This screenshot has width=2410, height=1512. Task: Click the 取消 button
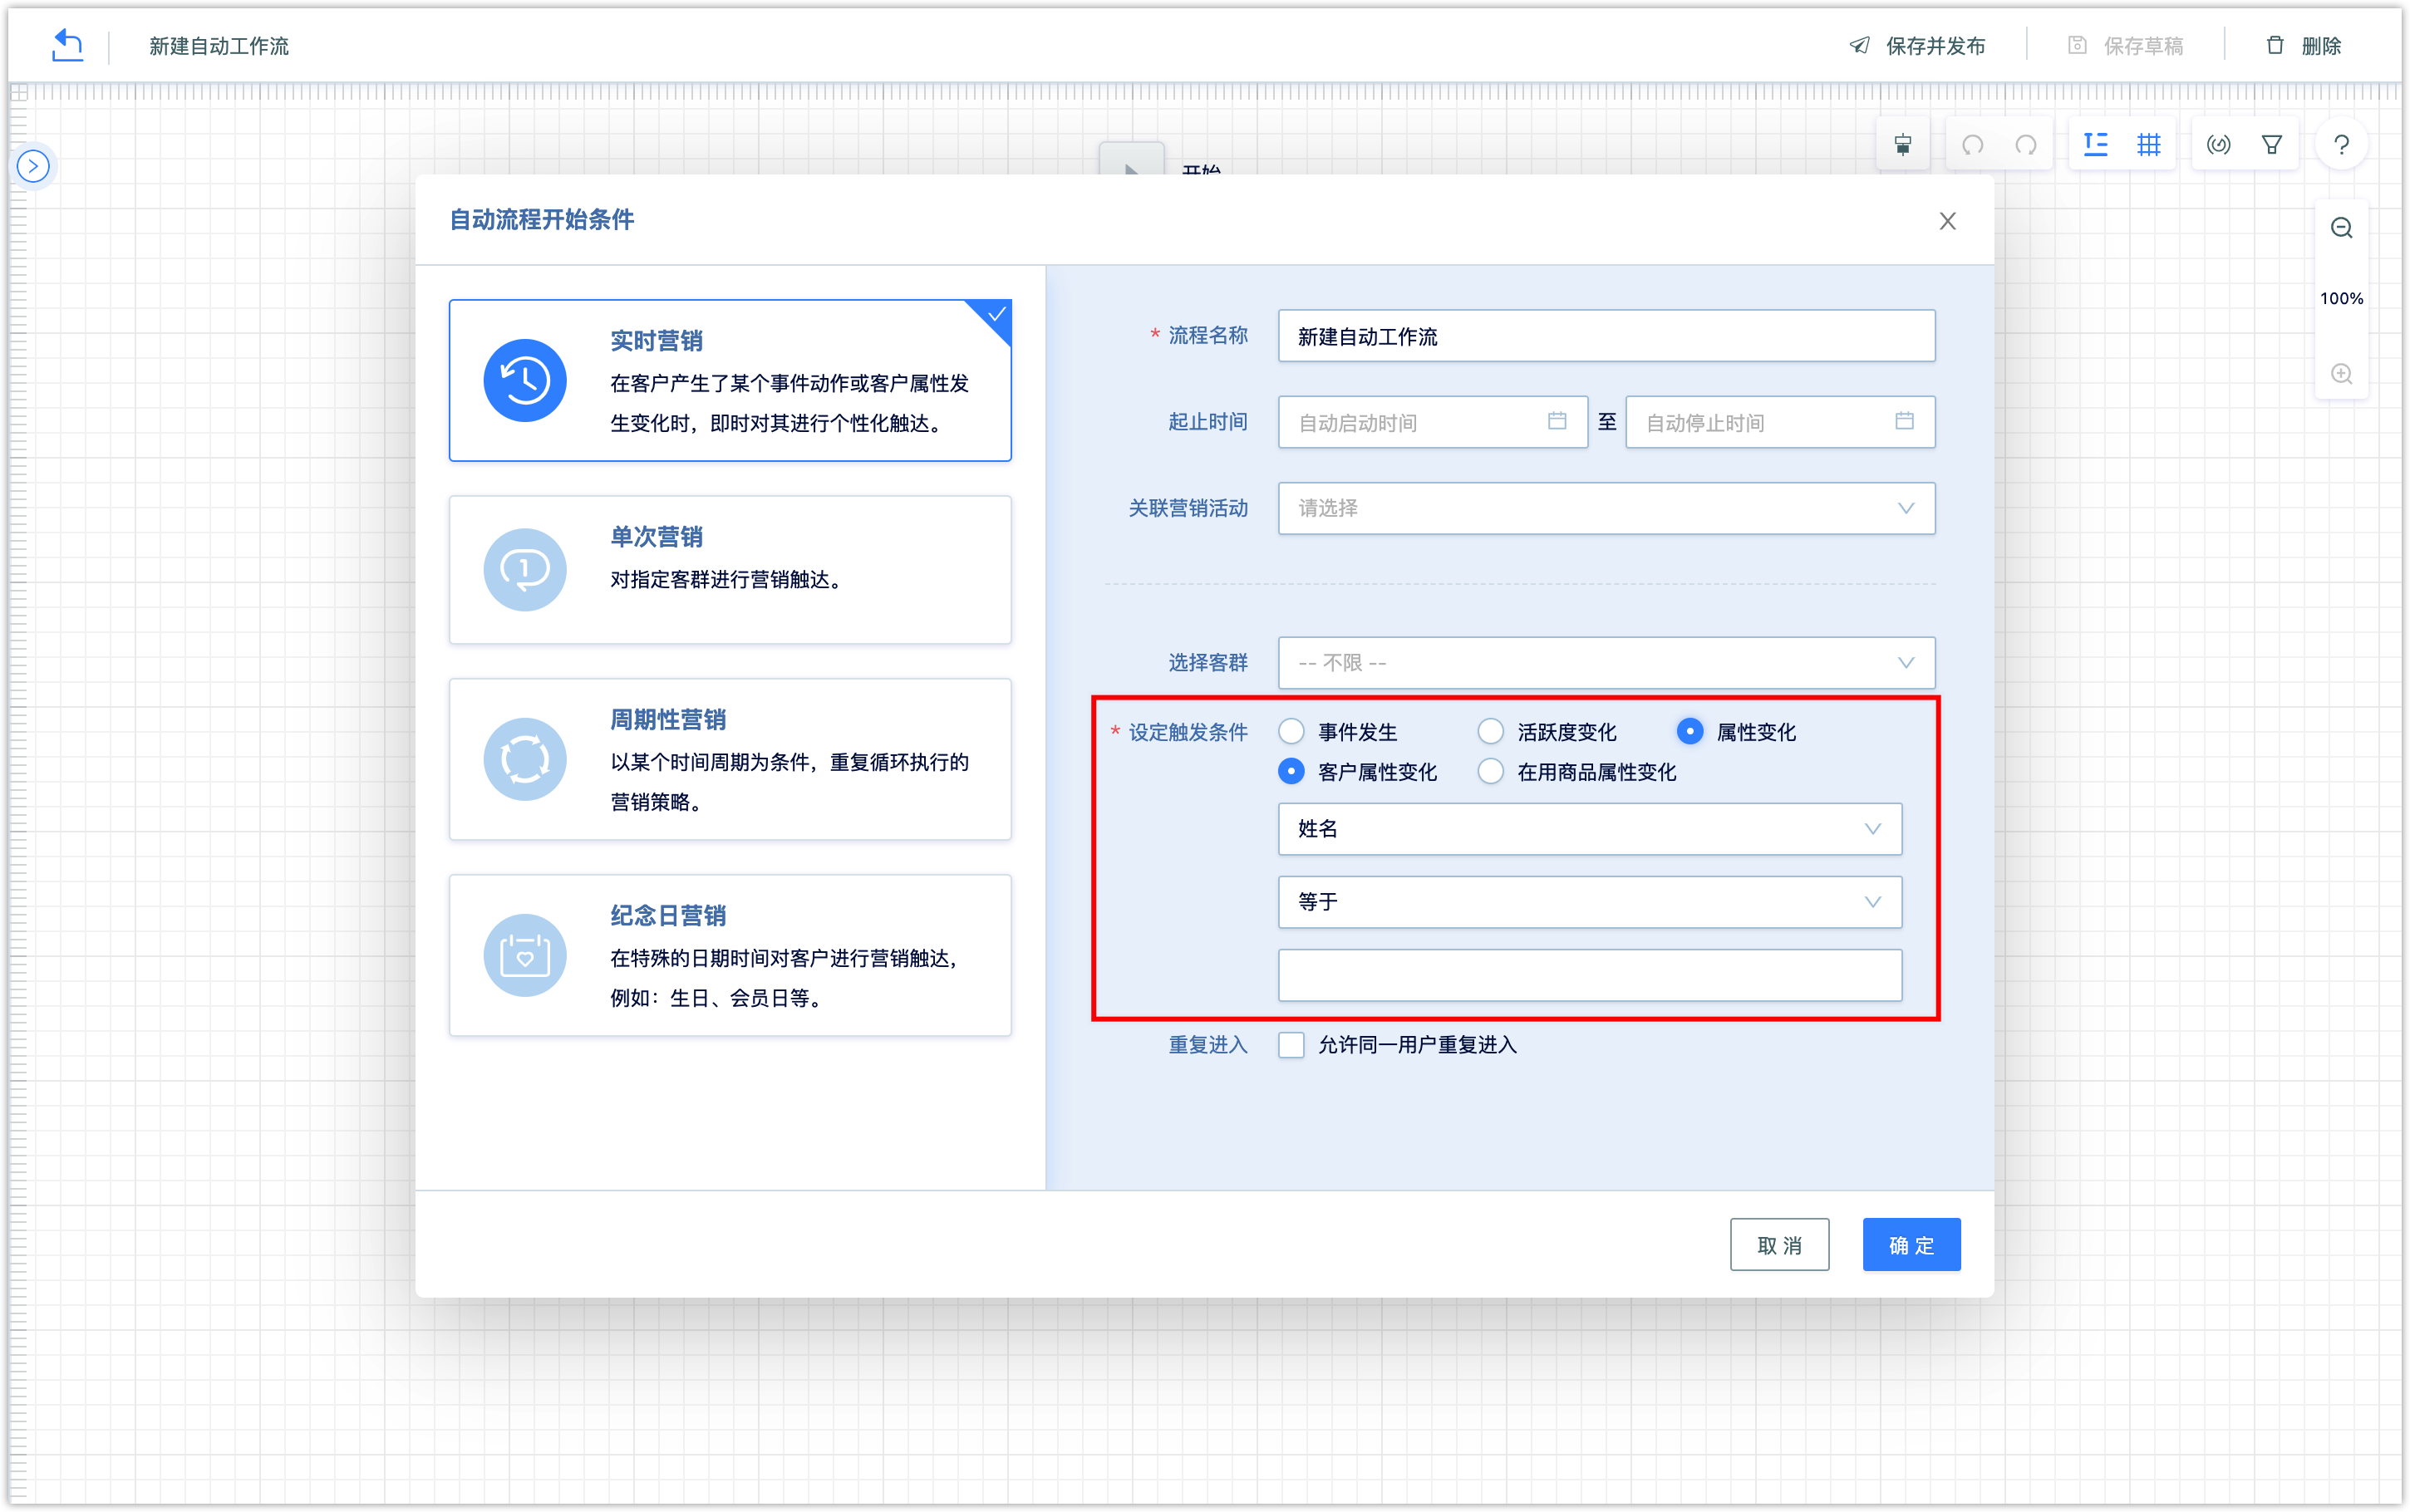pyautogui.click(x=1779, y=1245)
